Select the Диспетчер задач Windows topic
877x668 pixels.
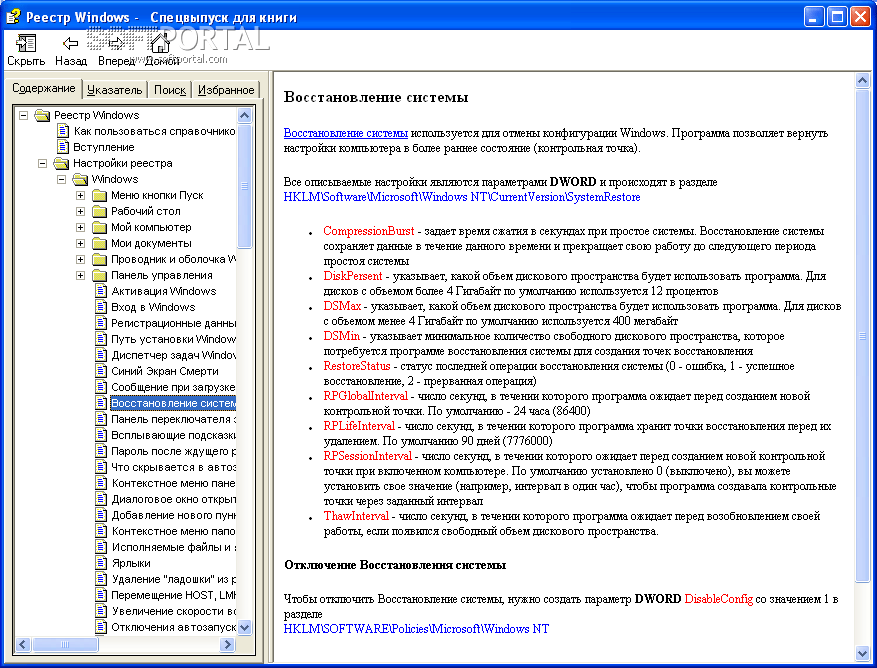tap(173, 355)
